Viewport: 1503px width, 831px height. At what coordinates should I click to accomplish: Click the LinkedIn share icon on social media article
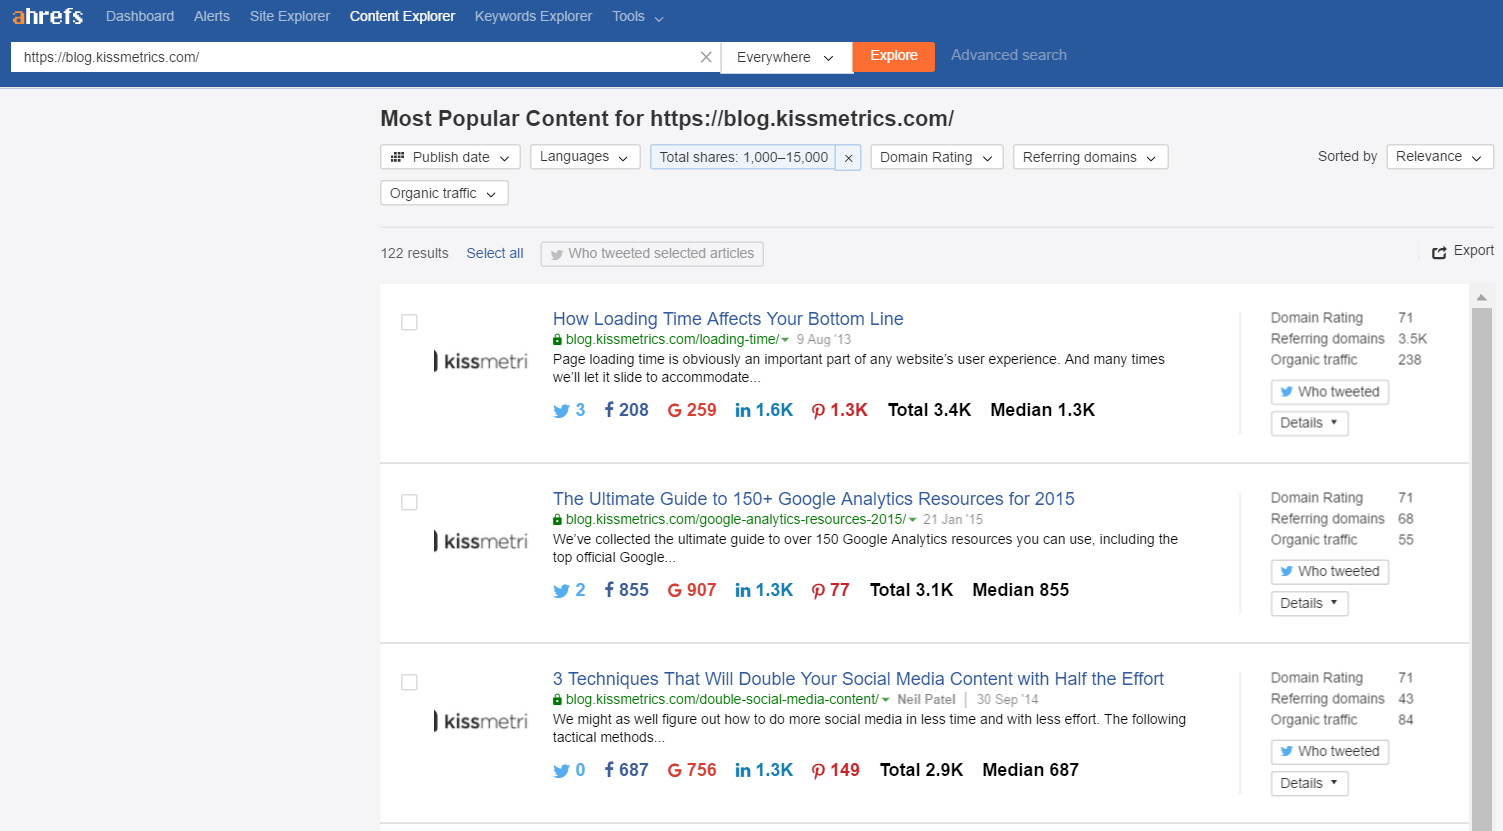tap(746, 769)
